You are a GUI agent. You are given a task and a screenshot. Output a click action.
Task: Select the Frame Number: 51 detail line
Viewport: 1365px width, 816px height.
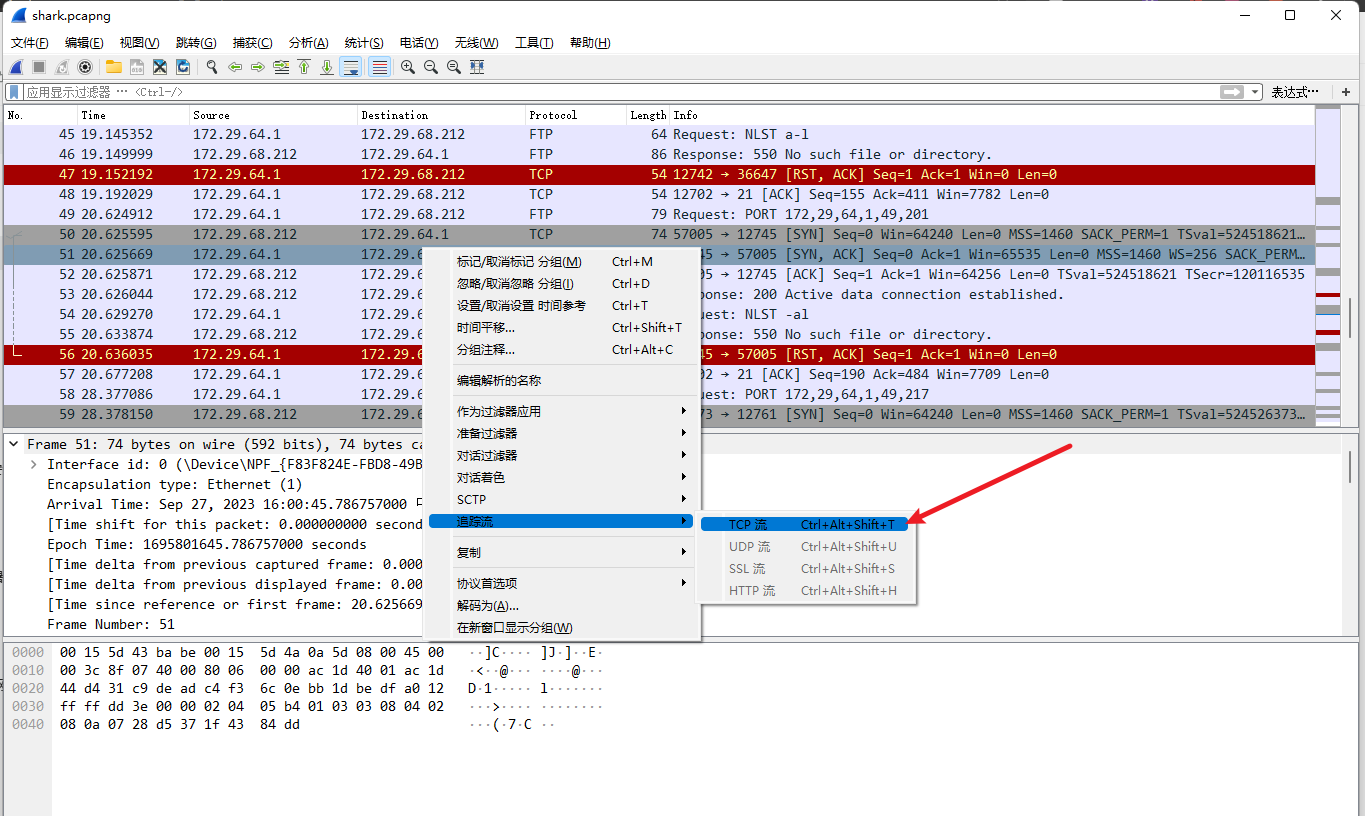coord(111,624)
